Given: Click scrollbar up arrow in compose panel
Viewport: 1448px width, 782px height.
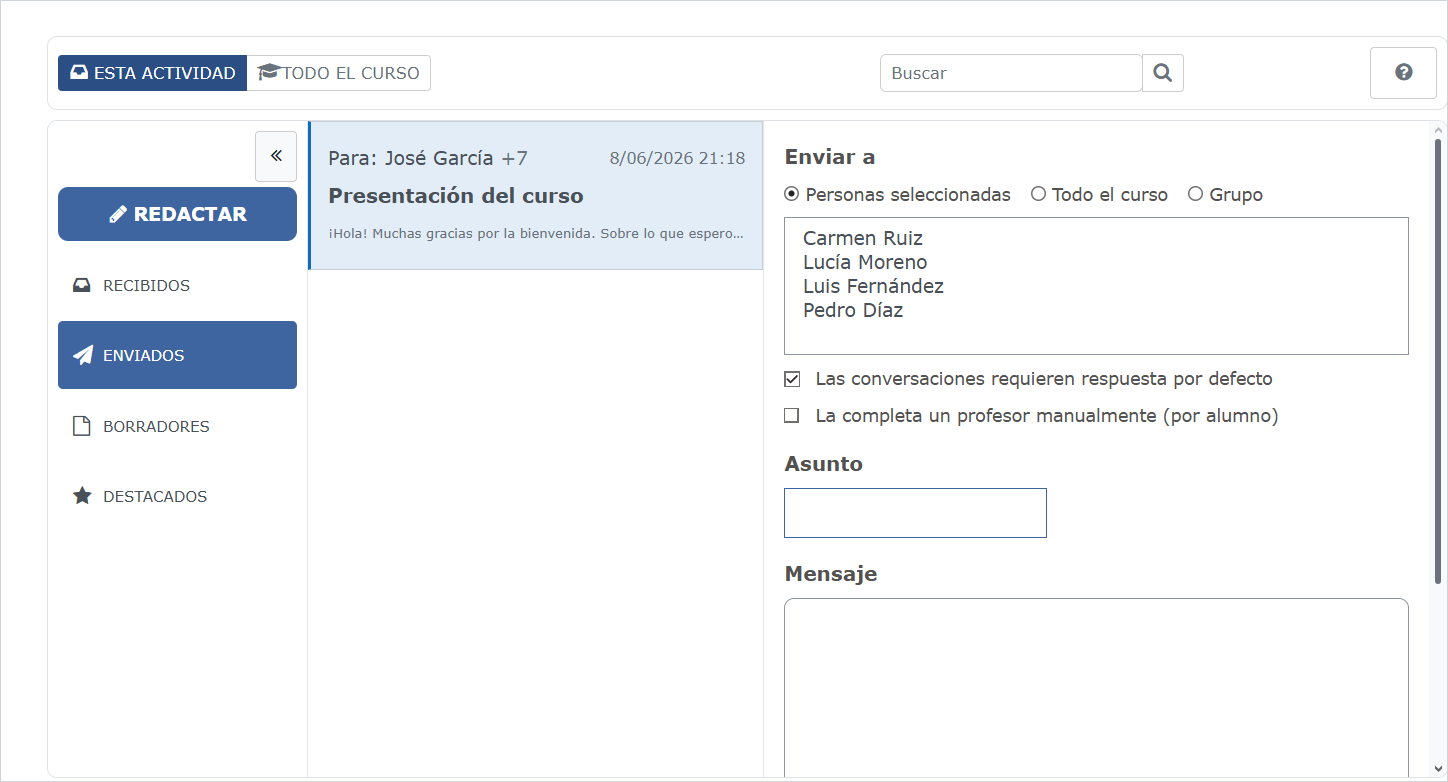Looking at the screenshot, I should click(x=1438, y=130).
